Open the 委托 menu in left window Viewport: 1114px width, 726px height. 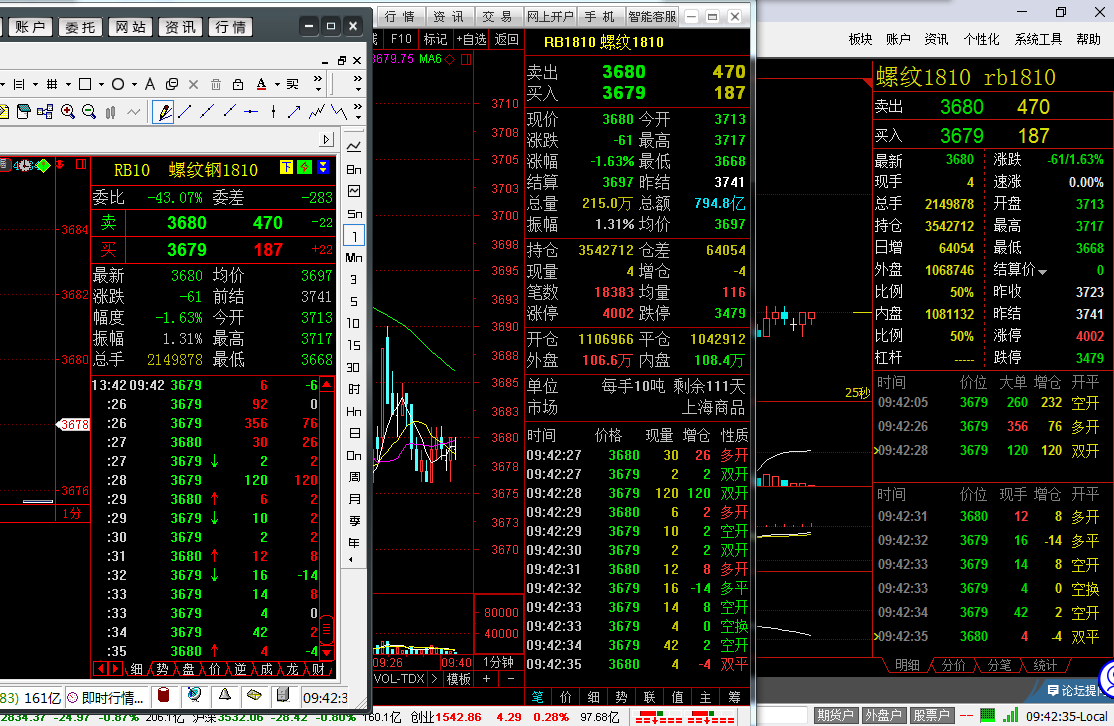click(80, 27)
